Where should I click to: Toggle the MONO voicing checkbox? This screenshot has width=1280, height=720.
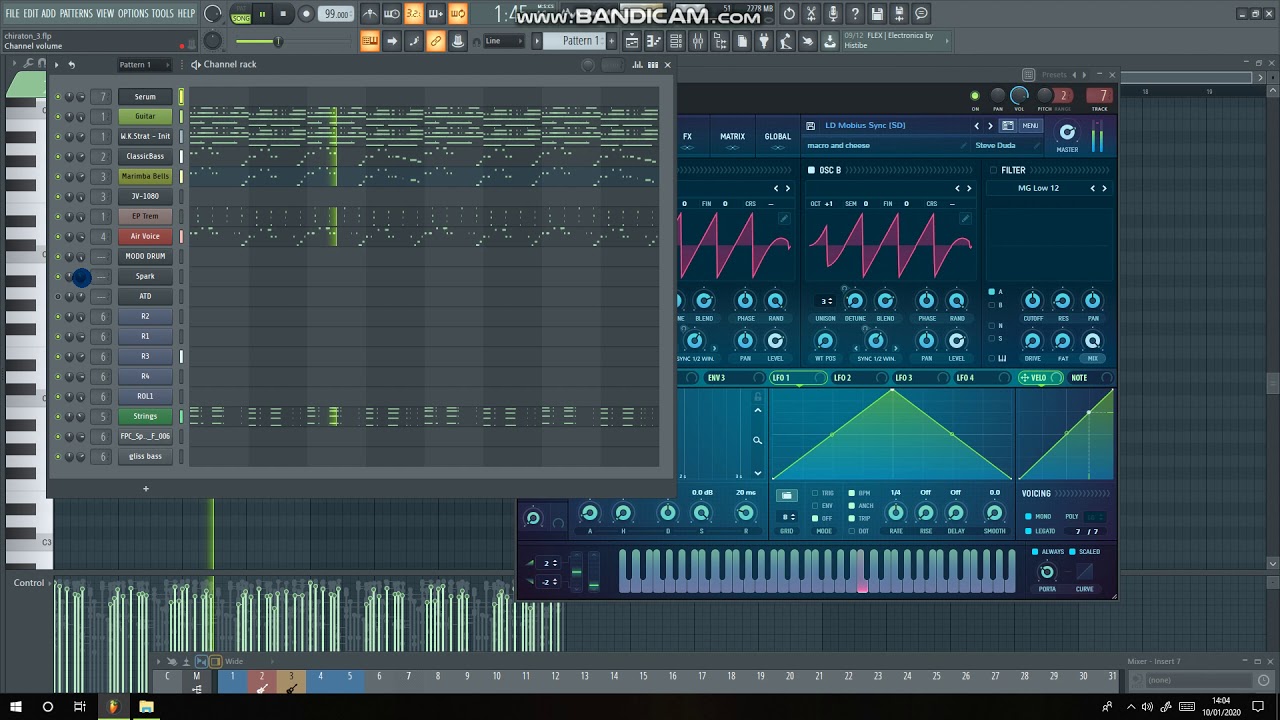click(1028, 517)
